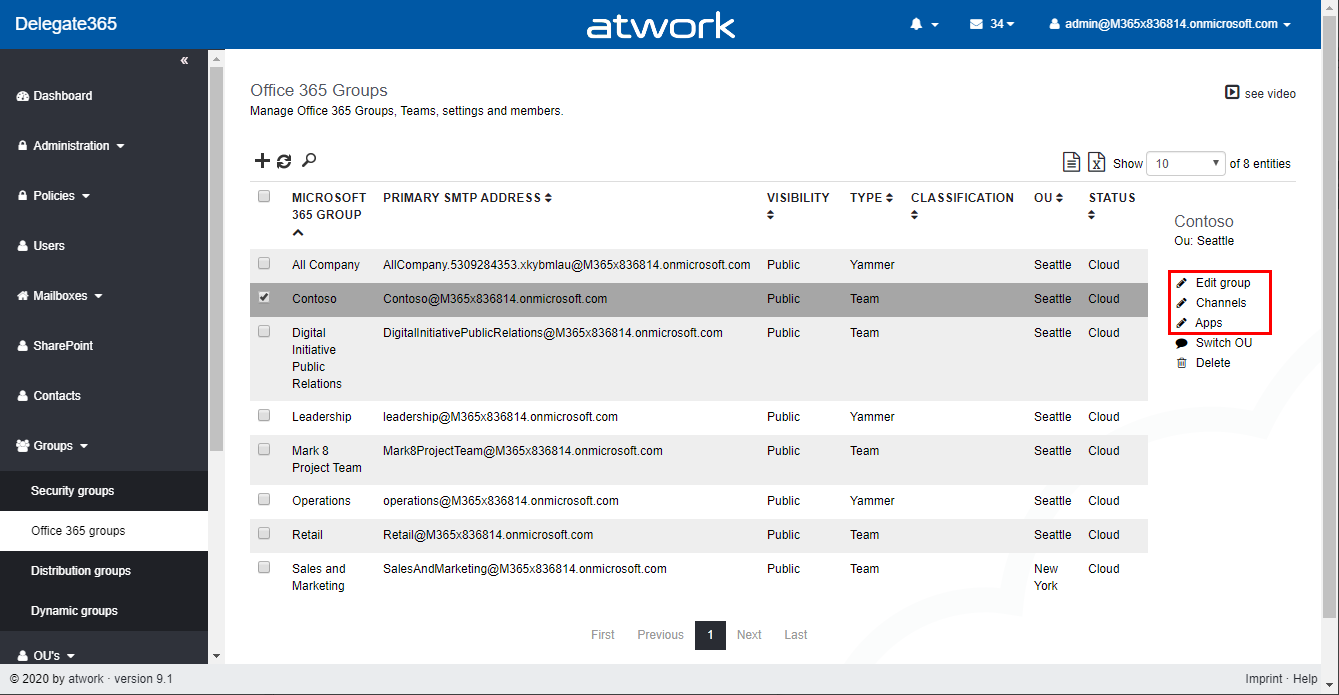Open the Show entries count dropdown
This screenshot has width=1339, height=695.
(1186, 163)
